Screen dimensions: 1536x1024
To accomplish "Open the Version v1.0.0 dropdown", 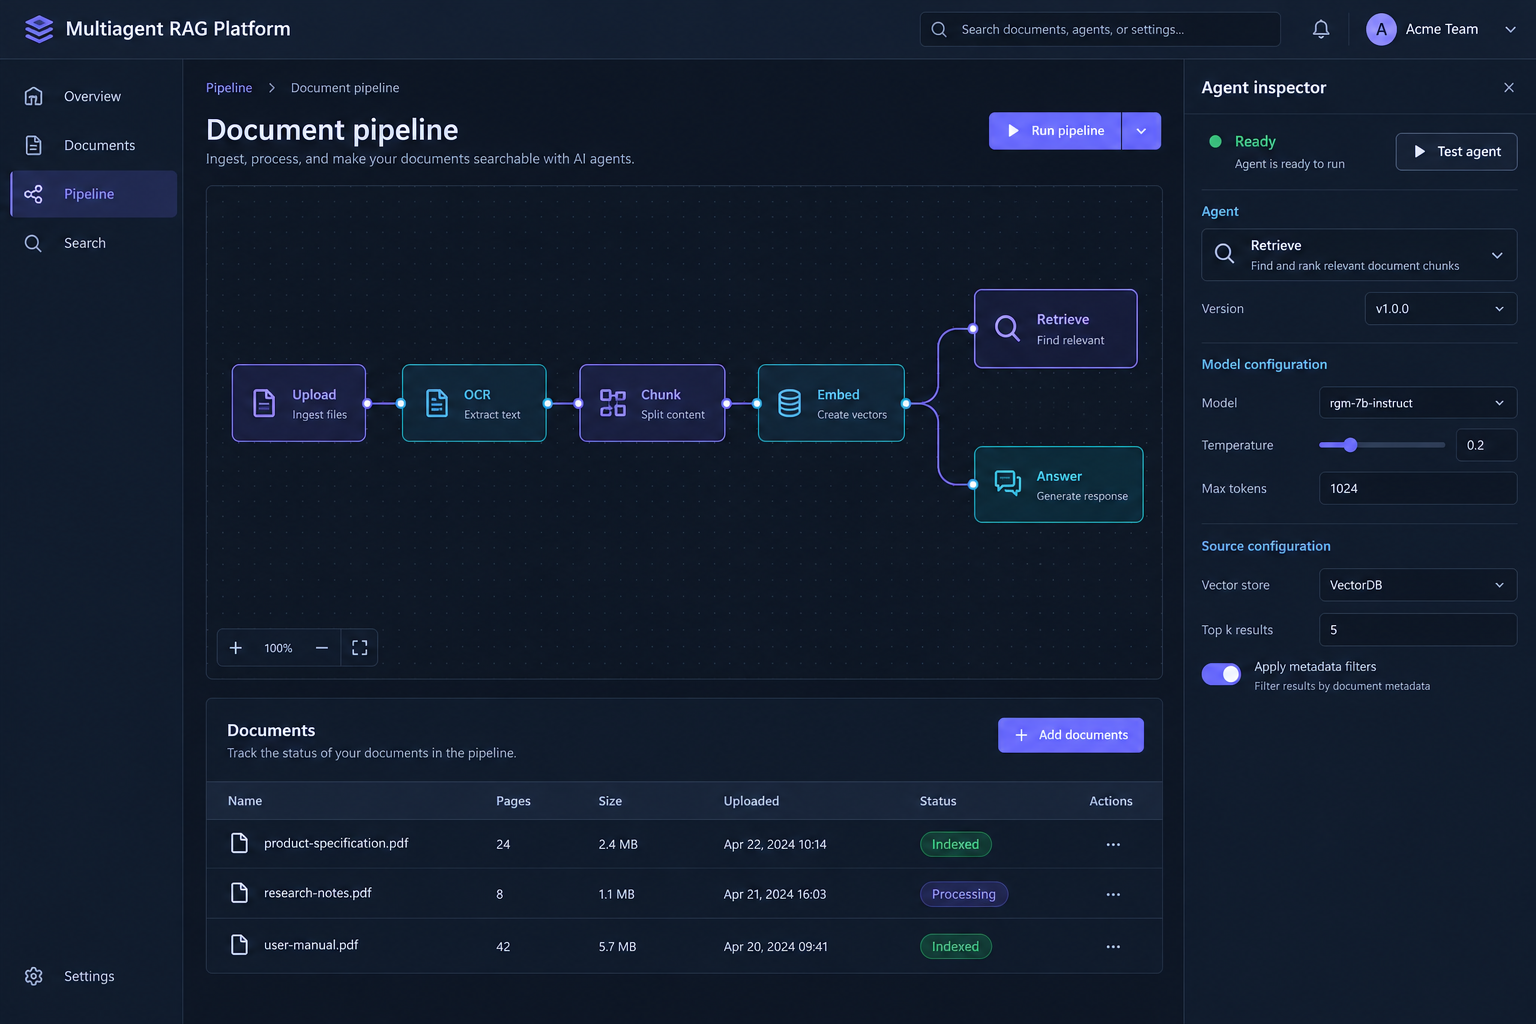I will (x=1441, y=309).
